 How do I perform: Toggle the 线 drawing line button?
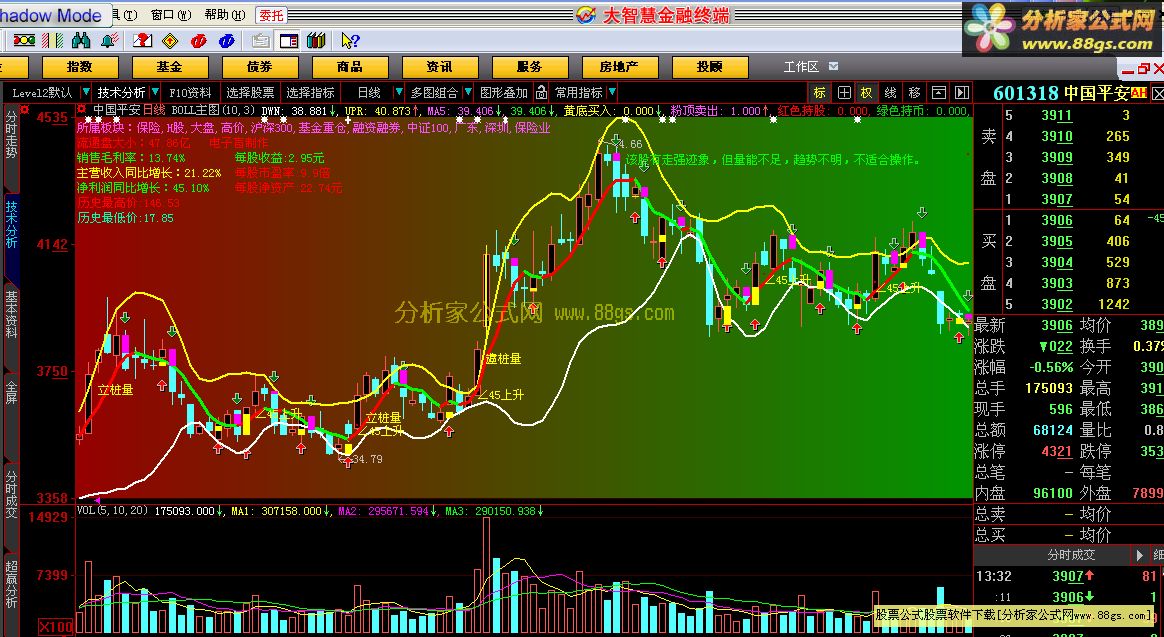tap(890, 93)
